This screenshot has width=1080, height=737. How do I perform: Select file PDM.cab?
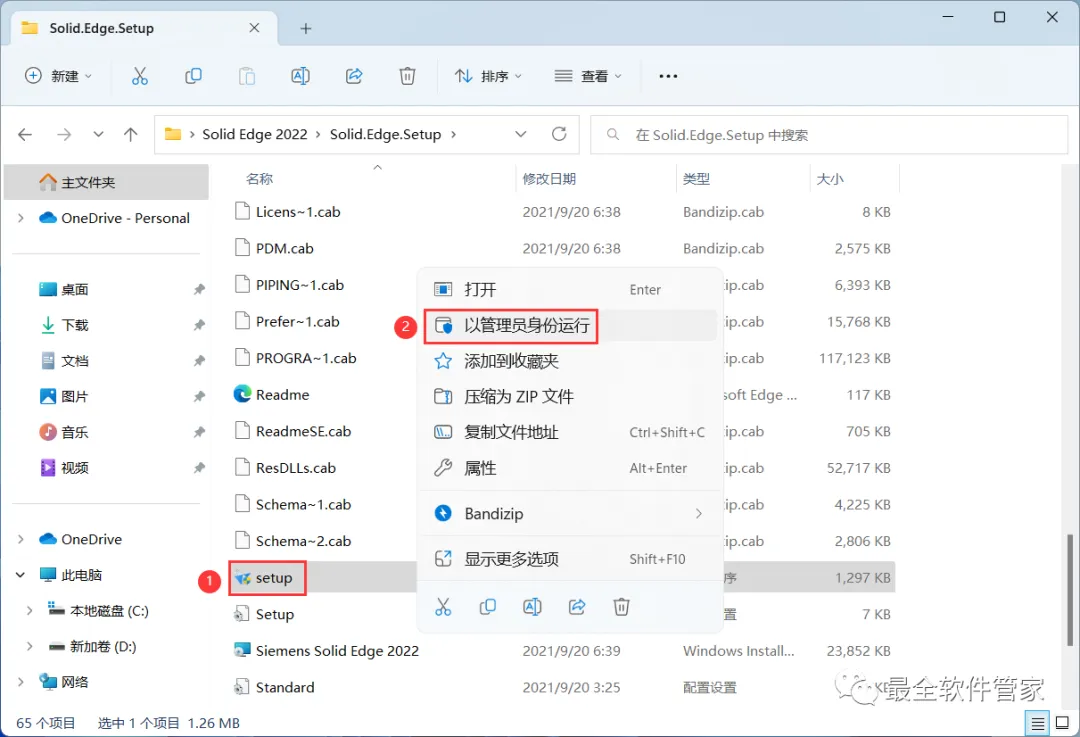point(284,249)
